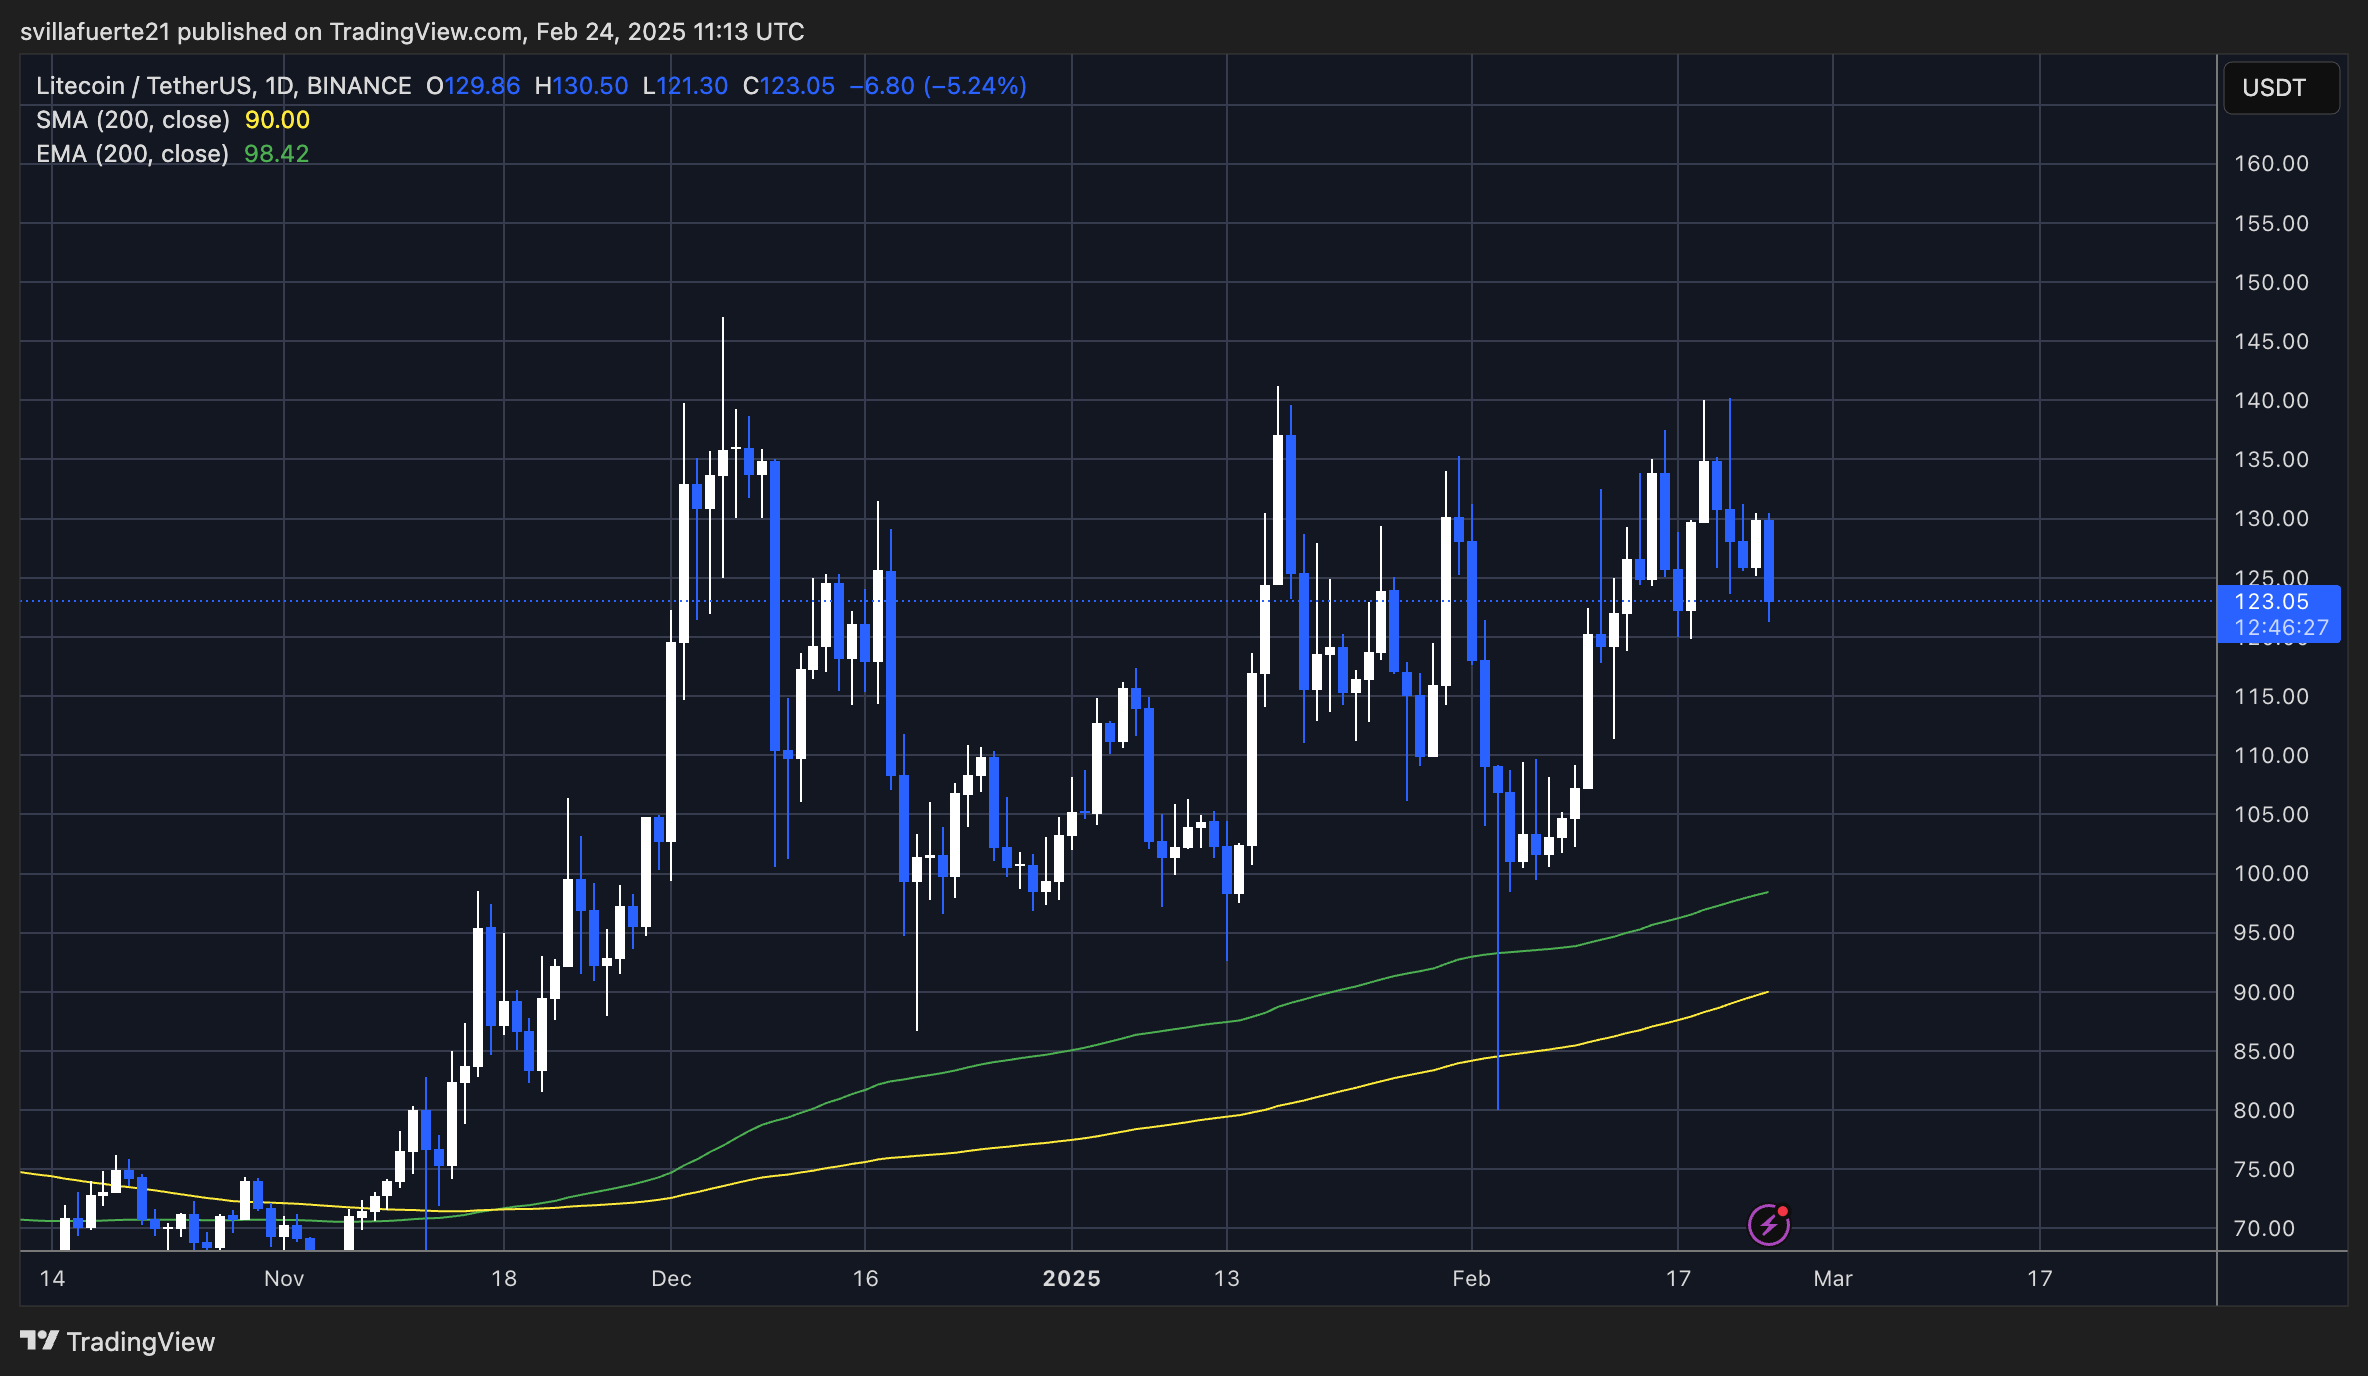Click the open price value 129.86
Image resolution: width=2368 pixels, height=1376 pixels.
click(482, 86)
